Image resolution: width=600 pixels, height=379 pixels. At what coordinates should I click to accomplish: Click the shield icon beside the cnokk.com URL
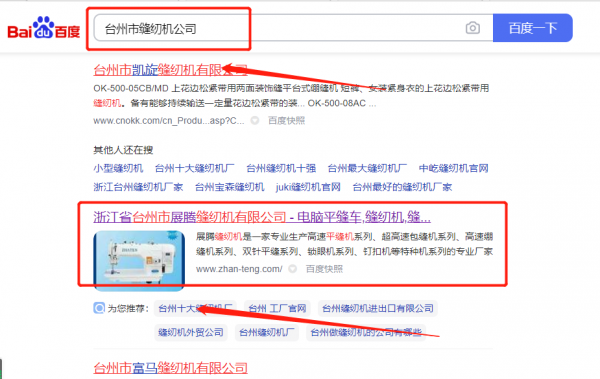(255, 121)
